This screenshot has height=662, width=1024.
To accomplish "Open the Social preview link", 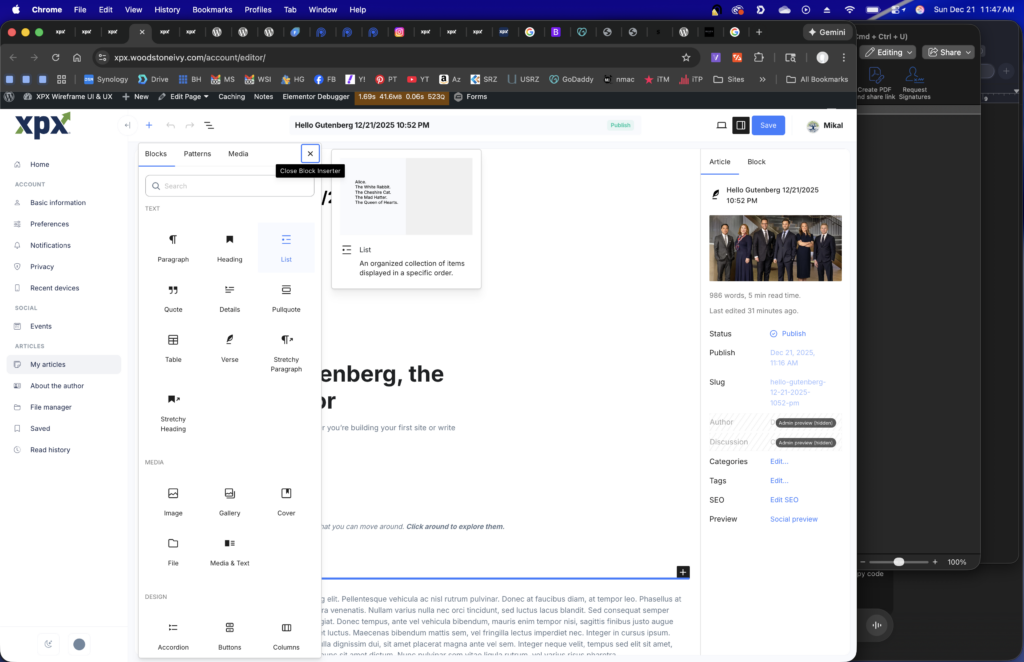I will pyautogui.click(x=793, y=519).
